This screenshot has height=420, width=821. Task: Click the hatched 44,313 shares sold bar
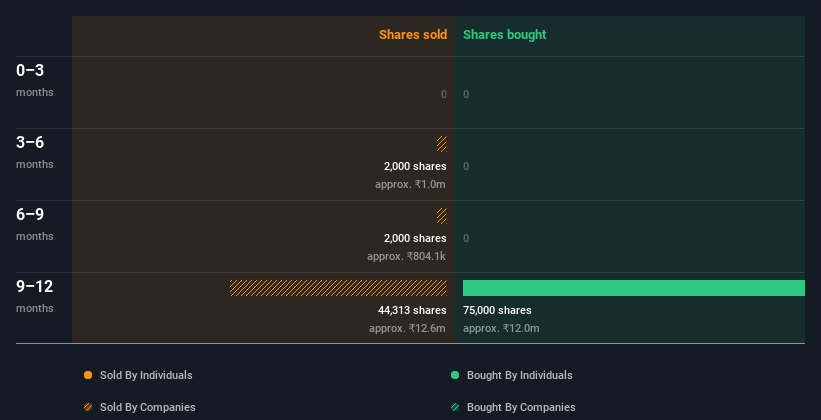338,288
